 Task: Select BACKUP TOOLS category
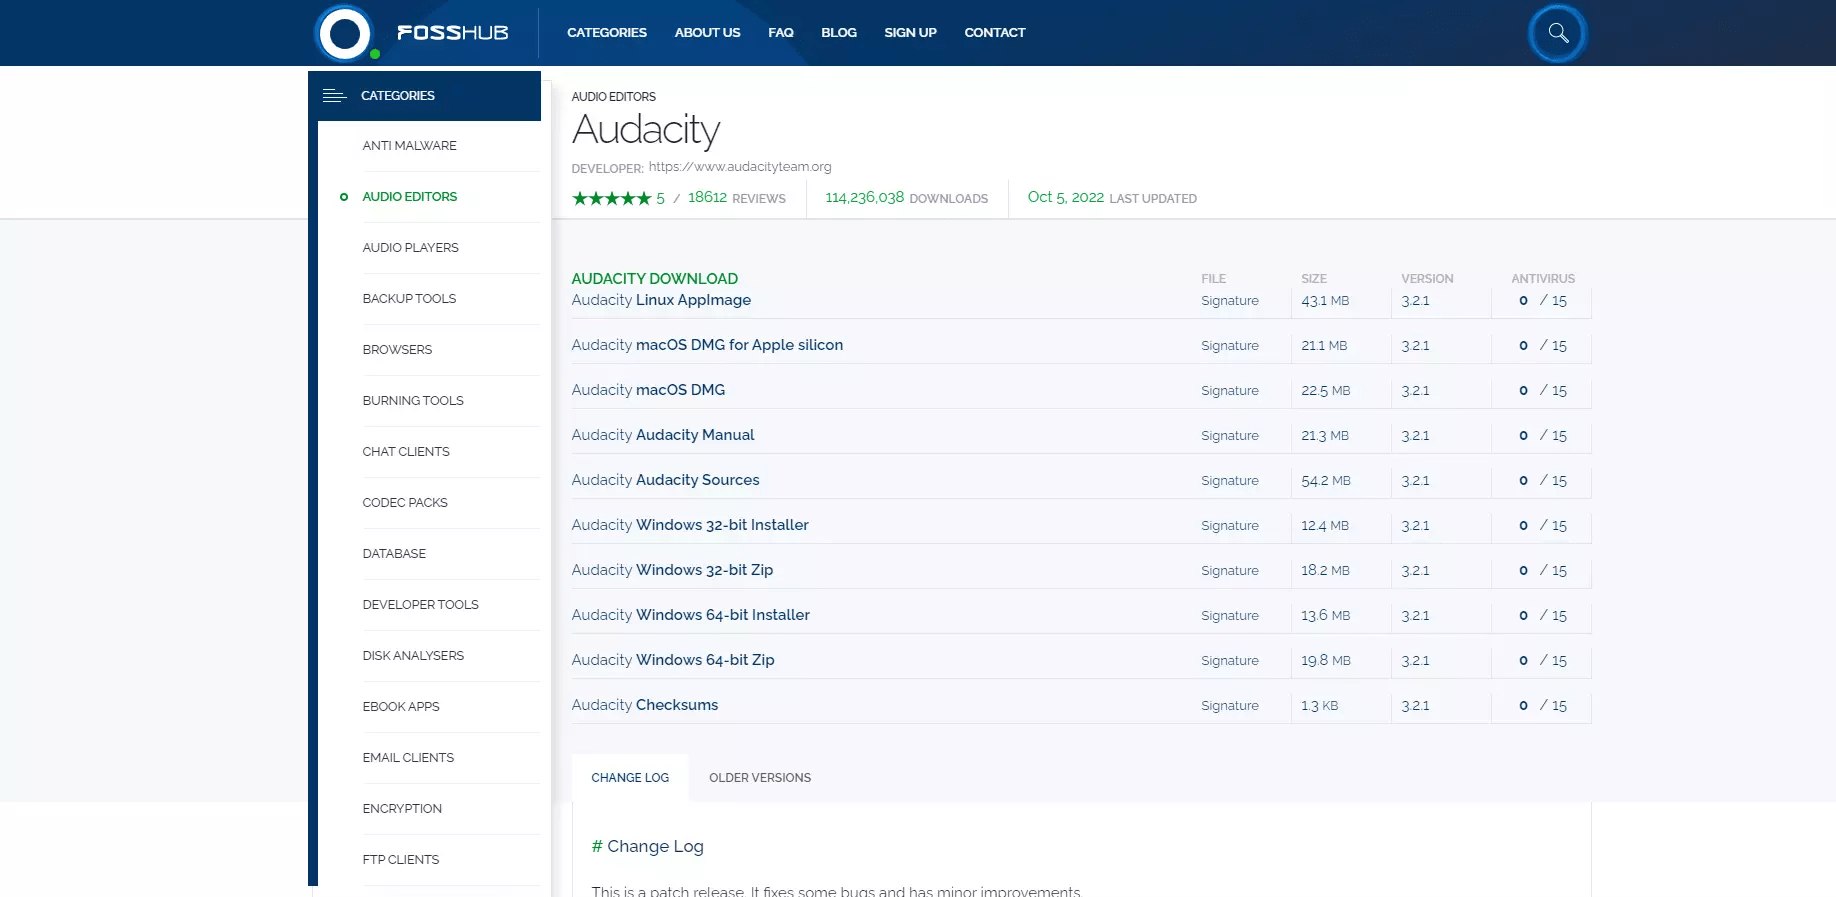tap(409, 298)
